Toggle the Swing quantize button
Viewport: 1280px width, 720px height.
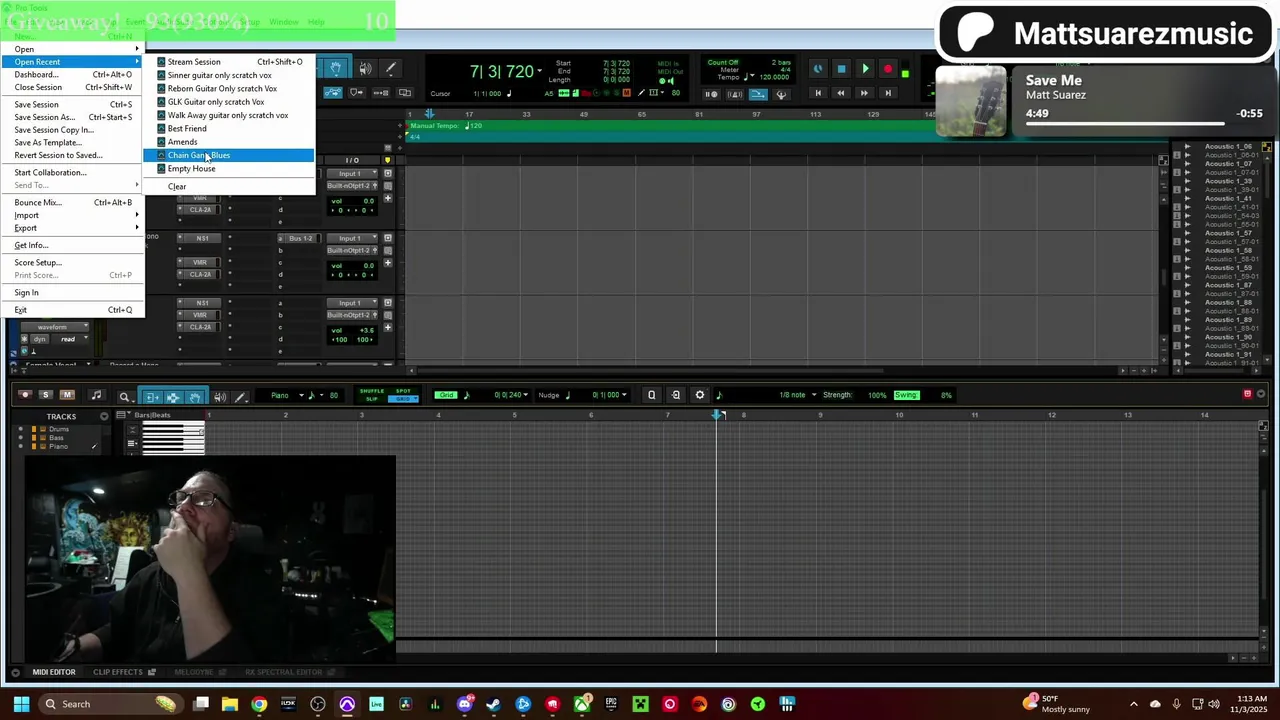[906, 395]
